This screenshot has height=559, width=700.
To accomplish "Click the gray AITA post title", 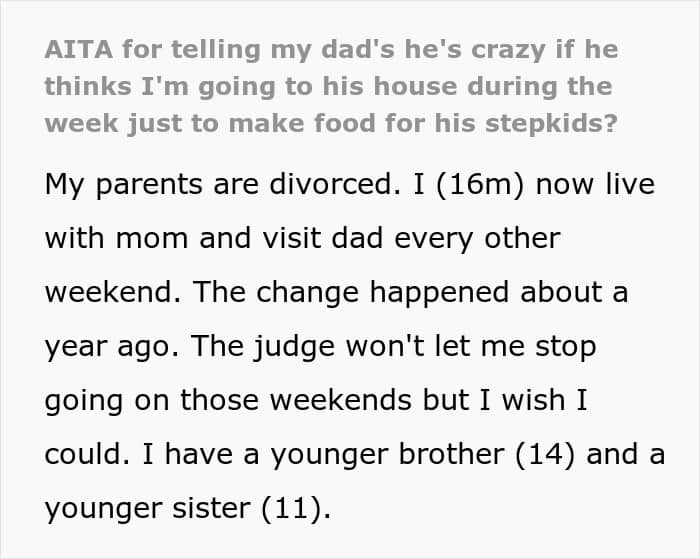I will click(331, 87).
